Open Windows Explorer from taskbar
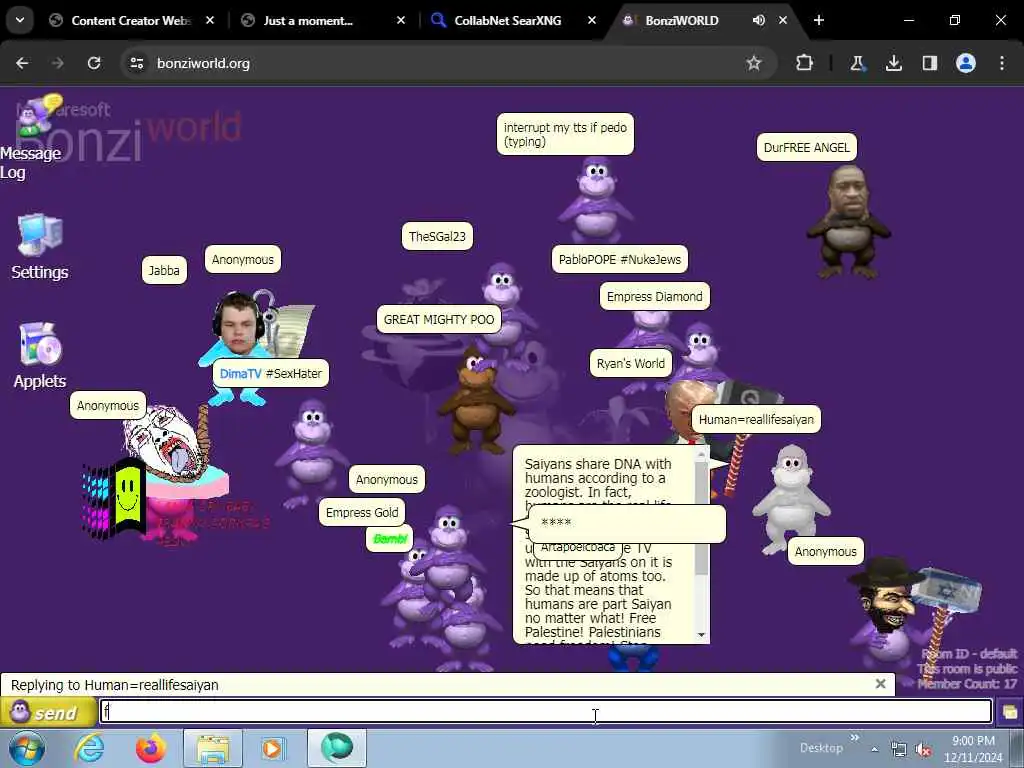The image size is (1024, 768). coord(213,748)
